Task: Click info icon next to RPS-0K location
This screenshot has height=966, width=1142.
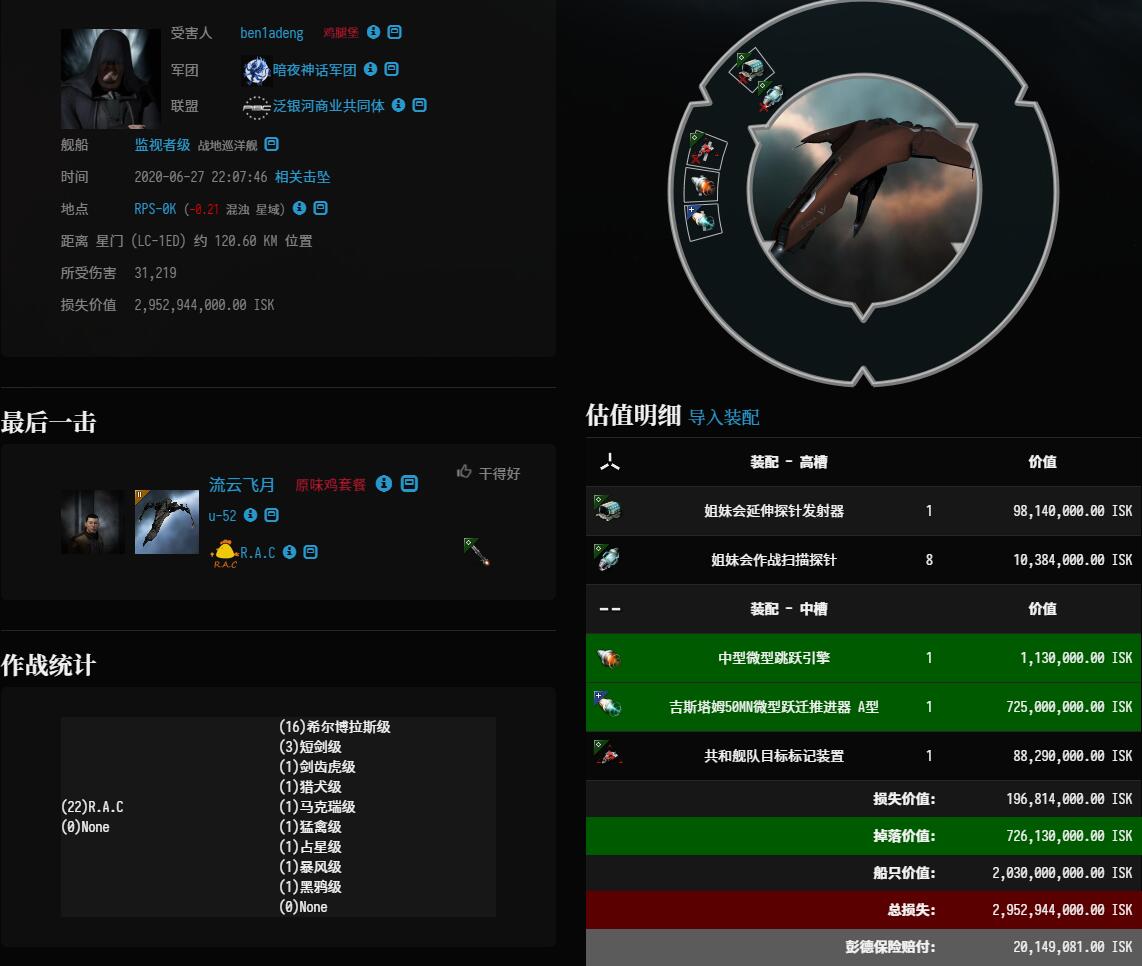Action: [x=299, y=208]
